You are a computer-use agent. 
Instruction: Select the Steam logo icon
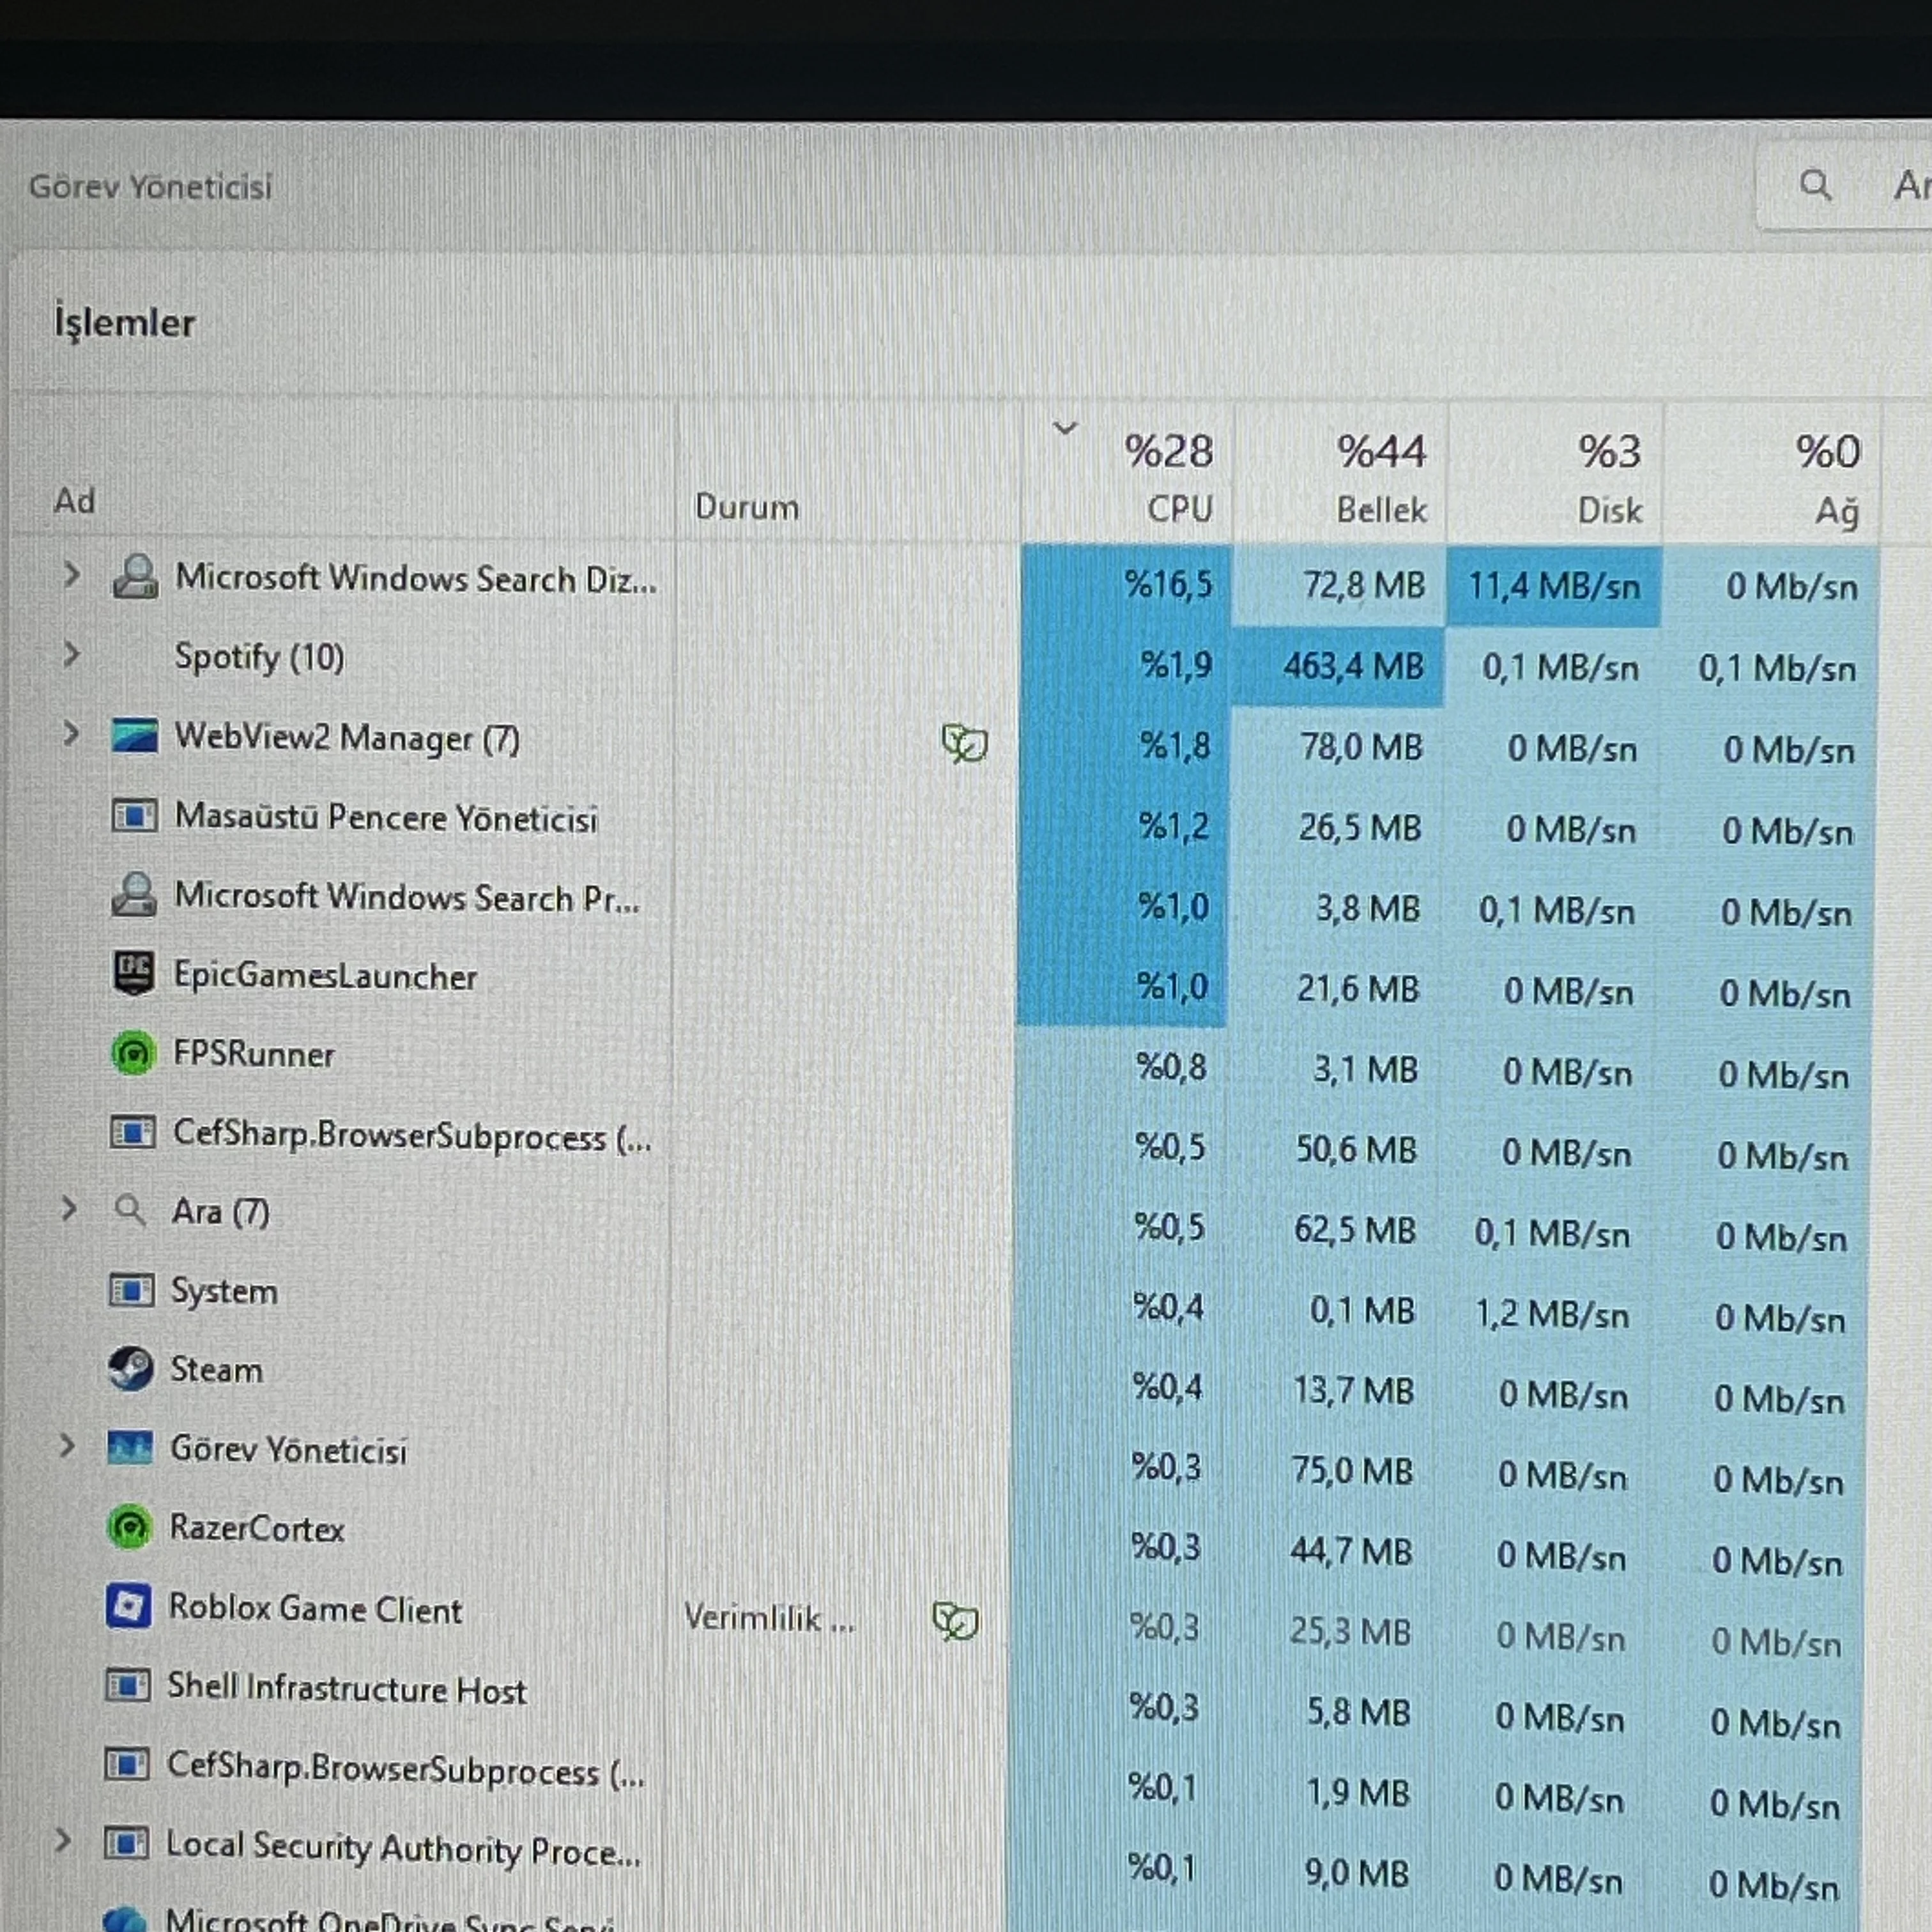coord(131,1369)
